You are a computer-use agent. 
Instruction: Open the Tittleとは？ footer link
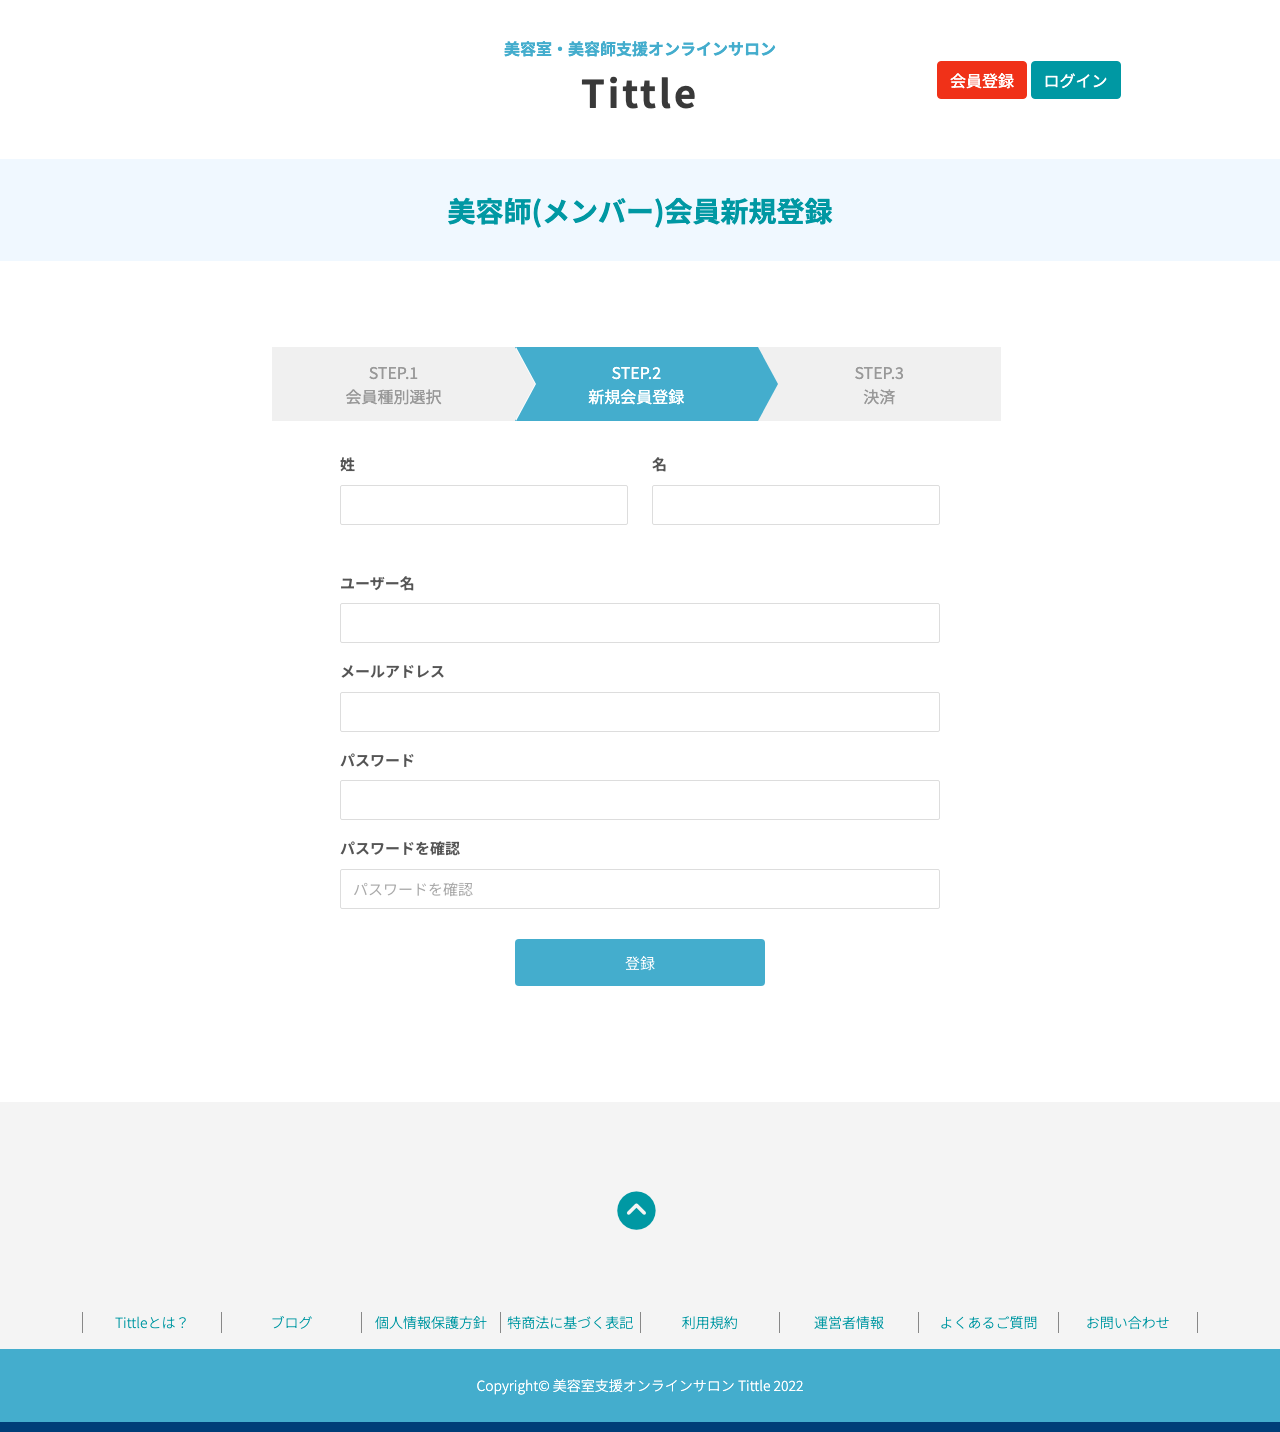tap(151, 1322)
